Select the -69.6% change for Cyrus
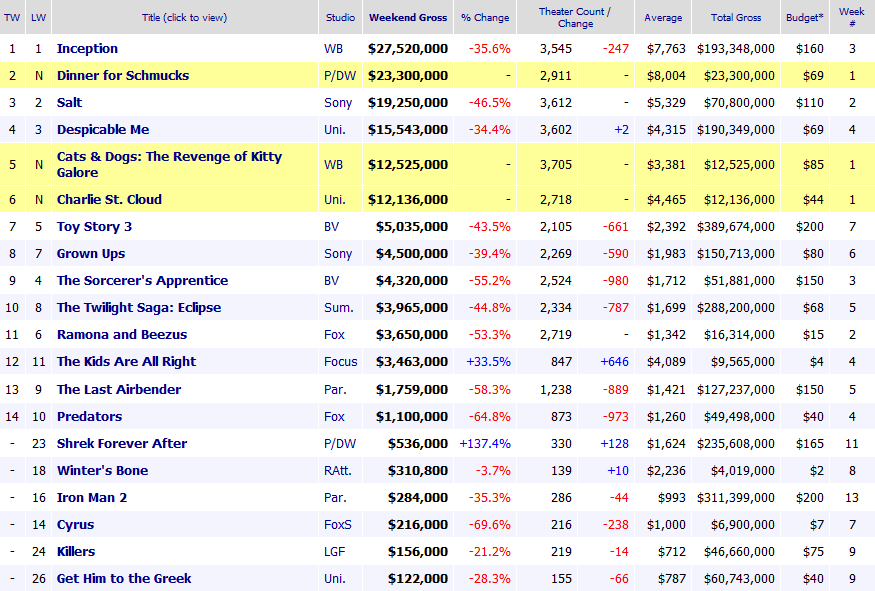The image size is (875, 591). 489,525
